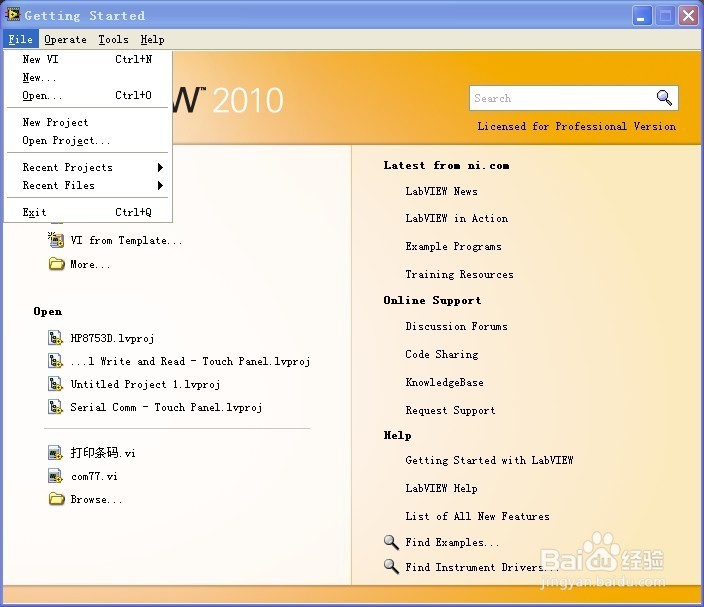Choose New VI from the File menu
Screen dimensions: 704x607
pos(88,59)
